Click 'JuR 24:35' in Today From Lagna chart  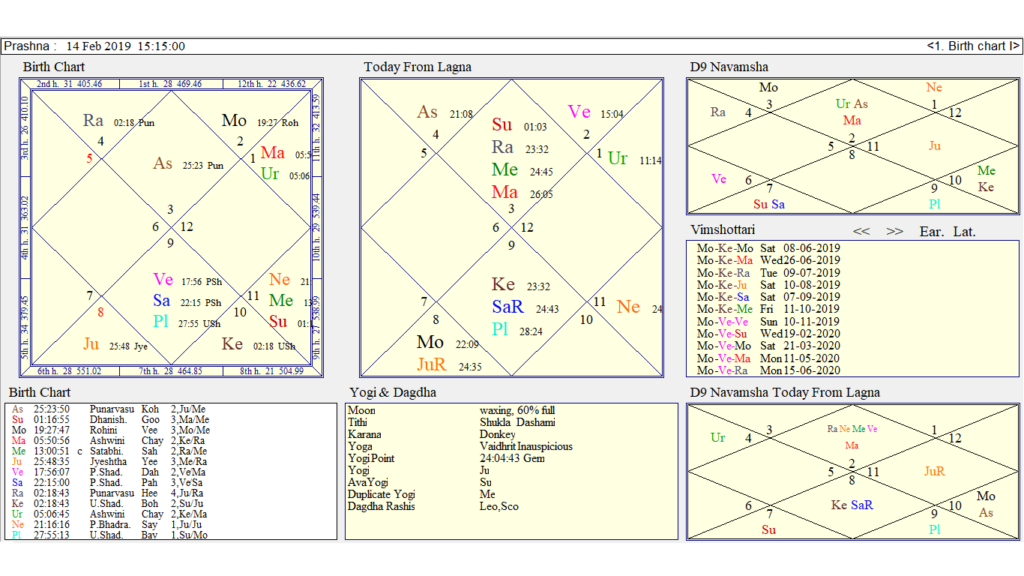449,365
